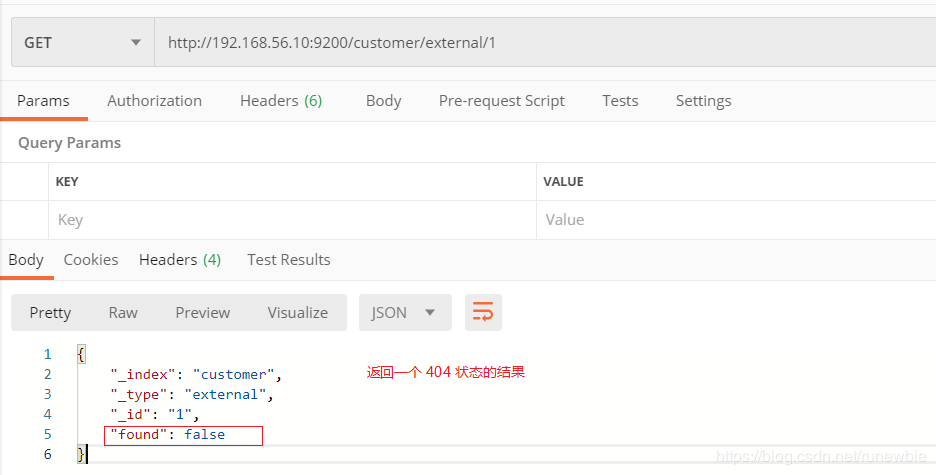Switch to the Tests tab

620,101
